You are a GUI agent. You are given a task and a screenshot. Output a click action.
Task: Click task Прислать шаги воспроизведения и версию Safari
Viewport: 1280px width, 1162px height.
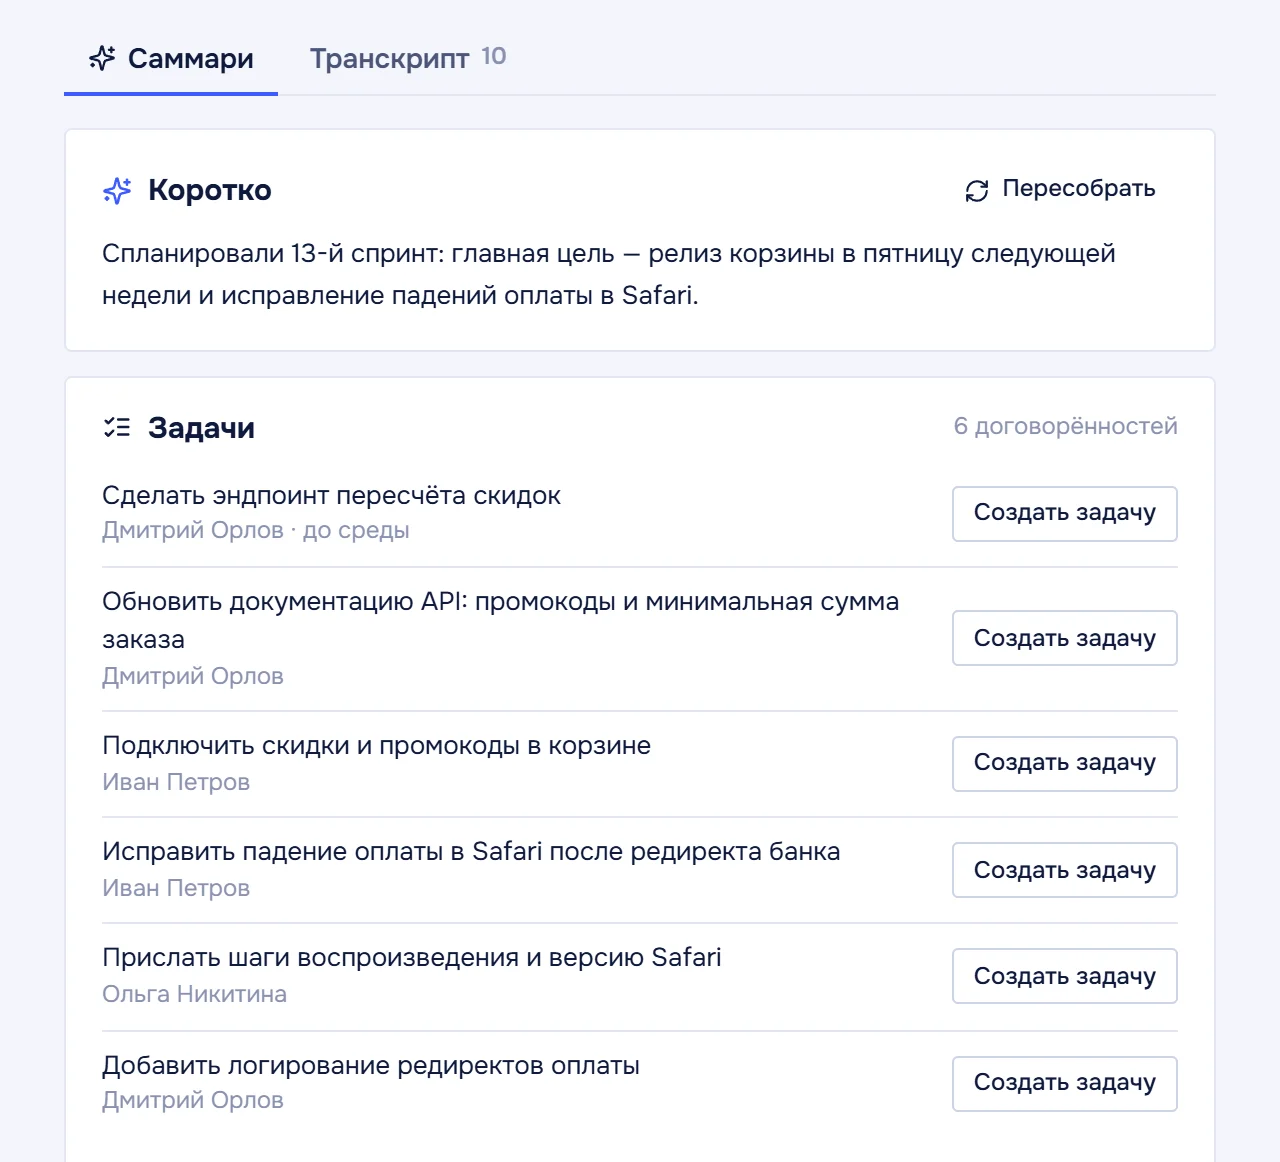click(x=411, y=957)
